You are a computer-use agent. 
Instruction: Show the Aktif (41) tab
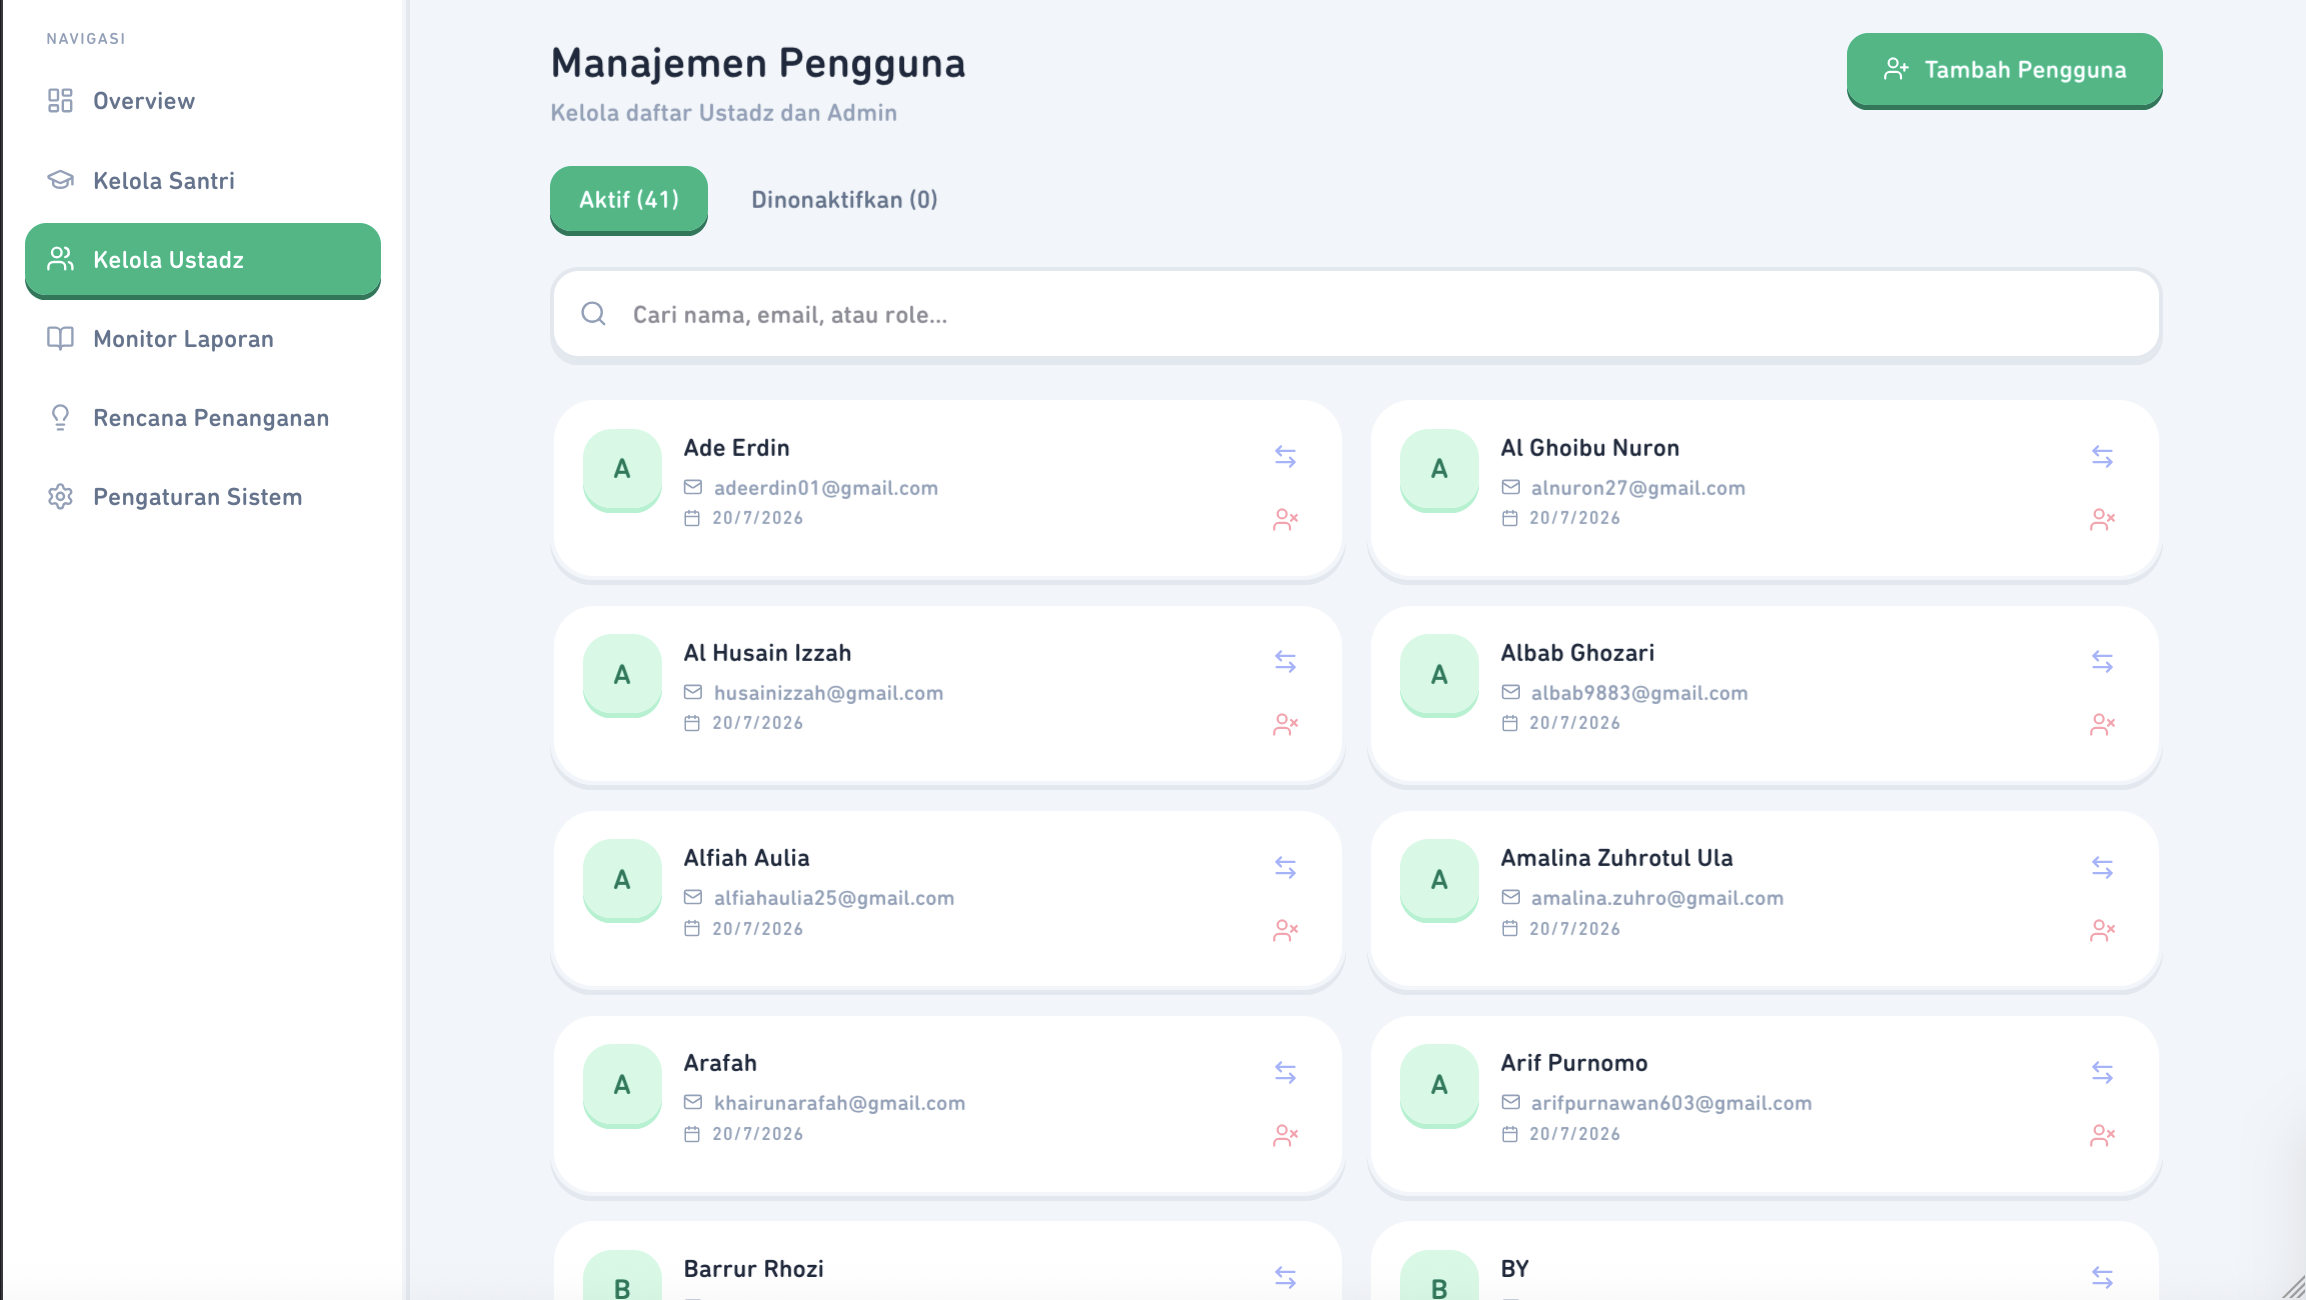[x=629, y=200]
